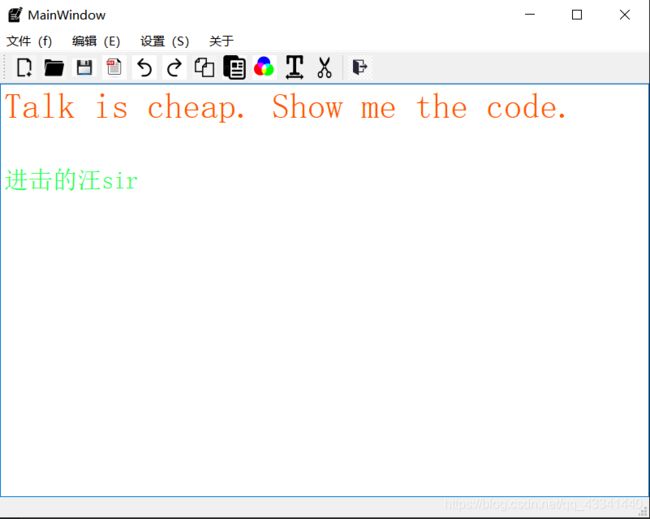Export to PDF using the PDF icon
Image resolution: width=650 pixels, height=519 pixels.
(114, 67)
